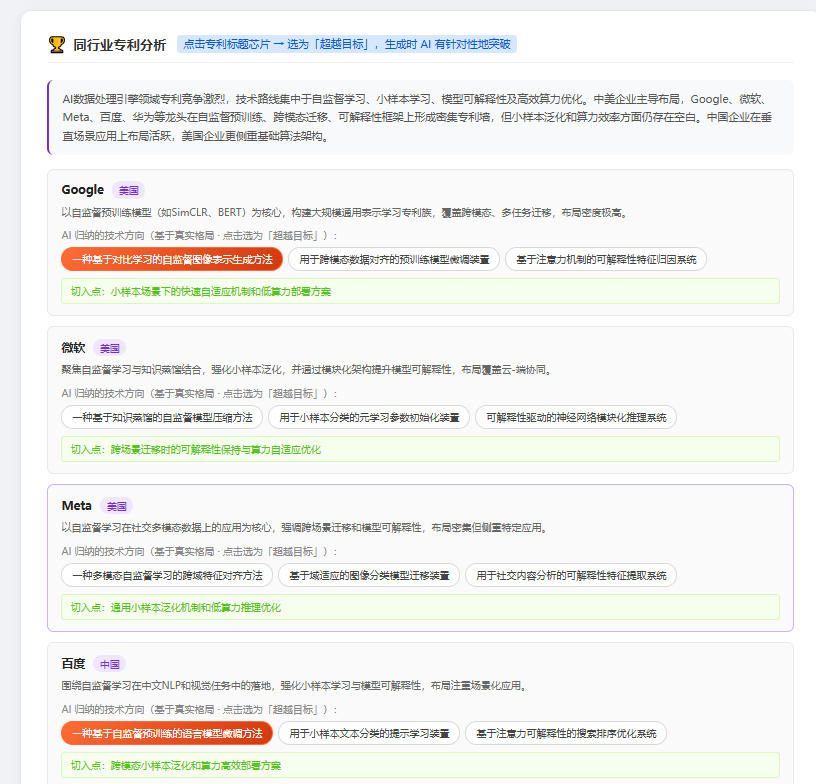Screen dimensions: 816x784
Task: Click the blue hint 点击专利标题芯片 → 选为「超越目标」
Action: point(347,44)
